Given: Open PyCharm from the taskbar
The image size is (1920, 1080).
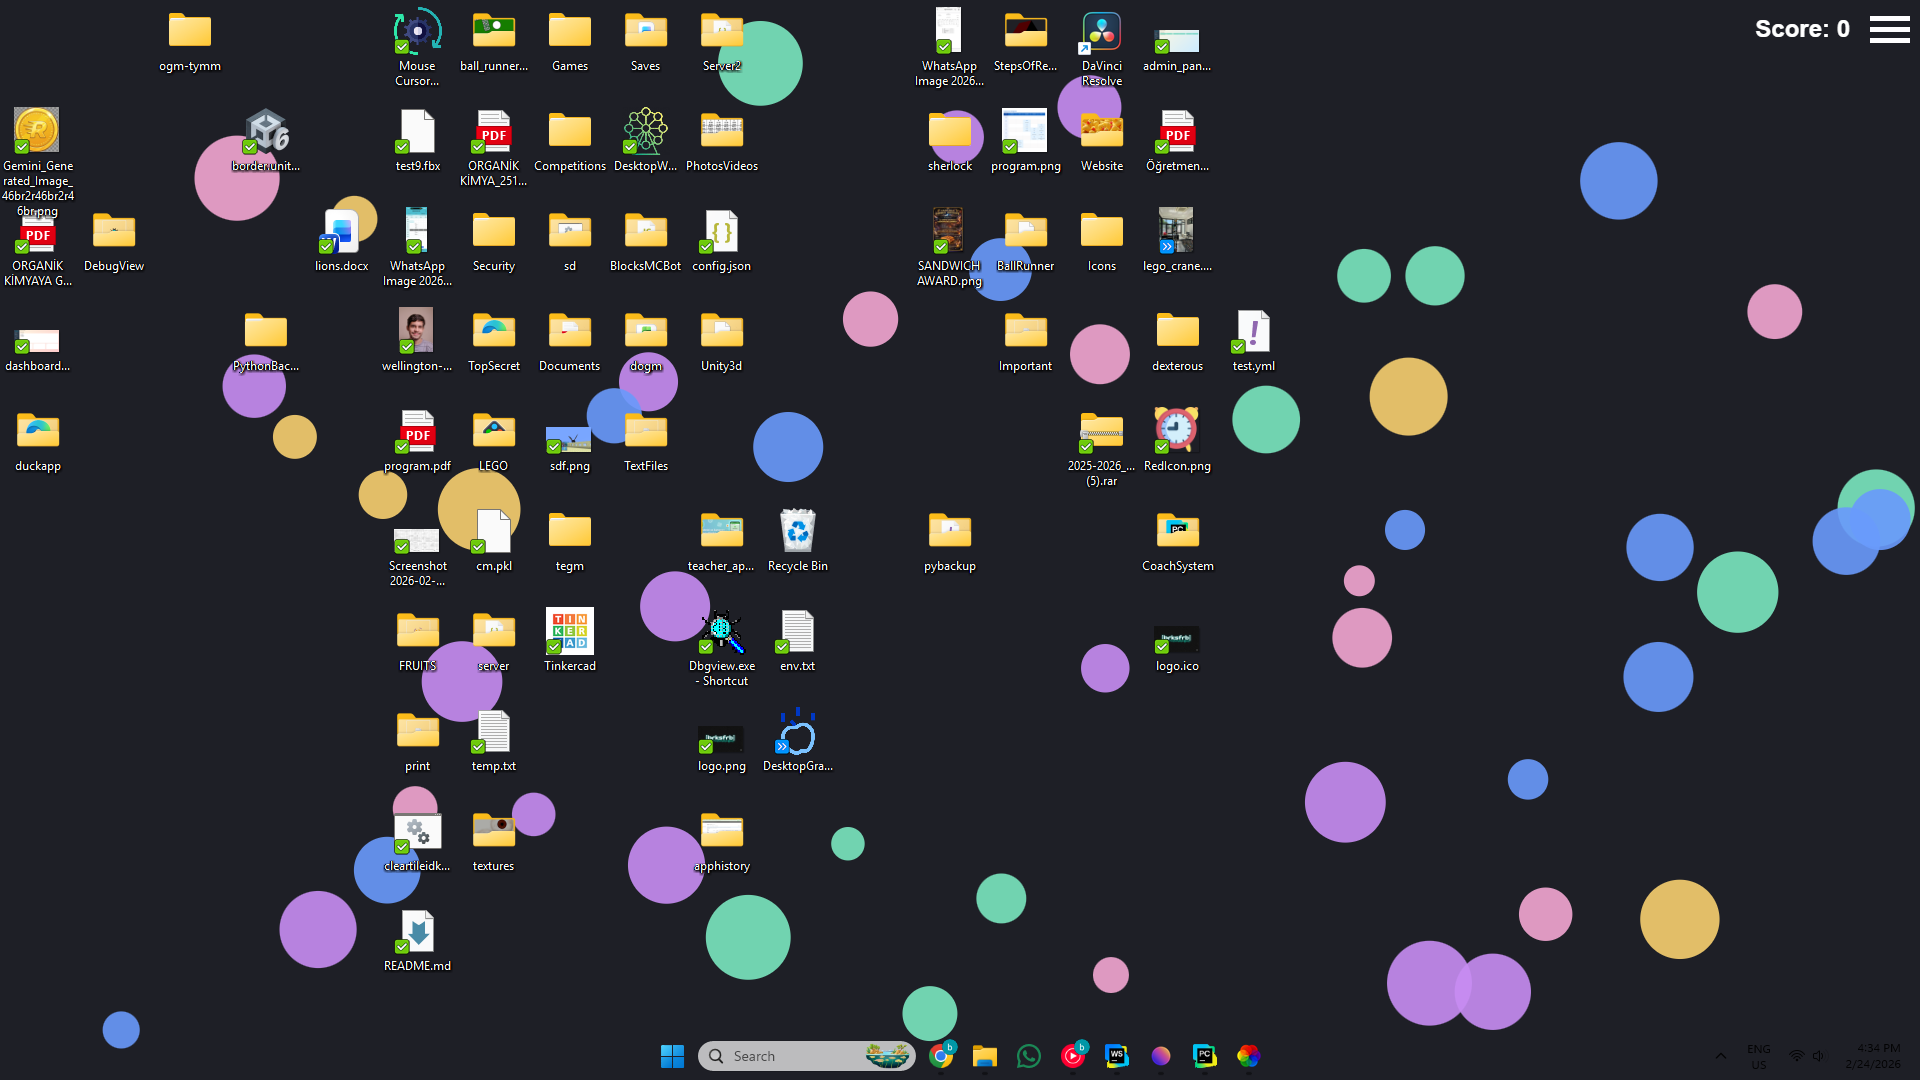Looking at the screenshot, I should coord(1204,1056).
